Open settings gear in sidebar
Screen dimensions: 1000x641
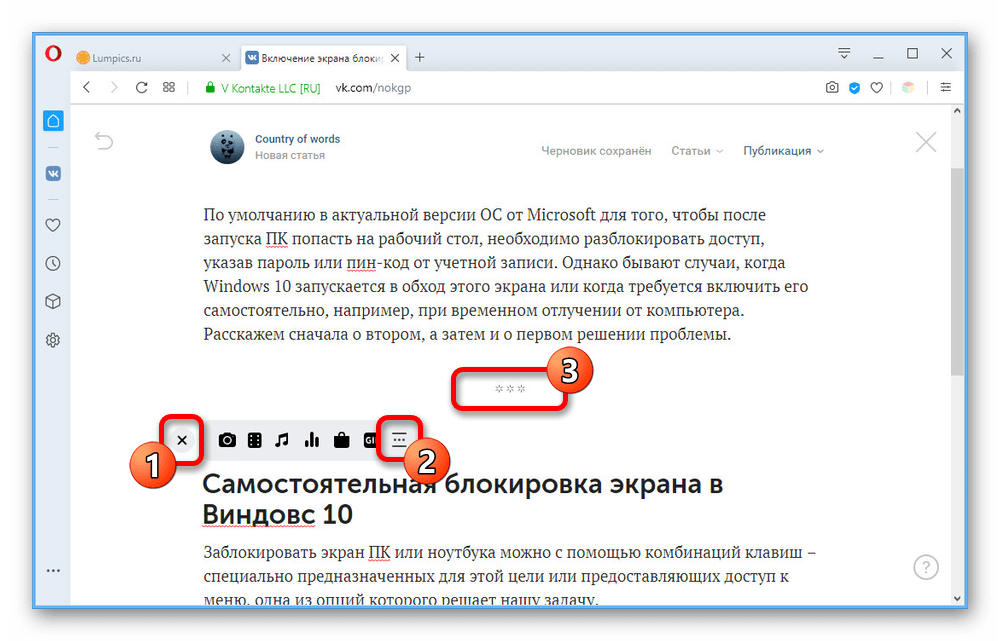(x=54, y=340)
